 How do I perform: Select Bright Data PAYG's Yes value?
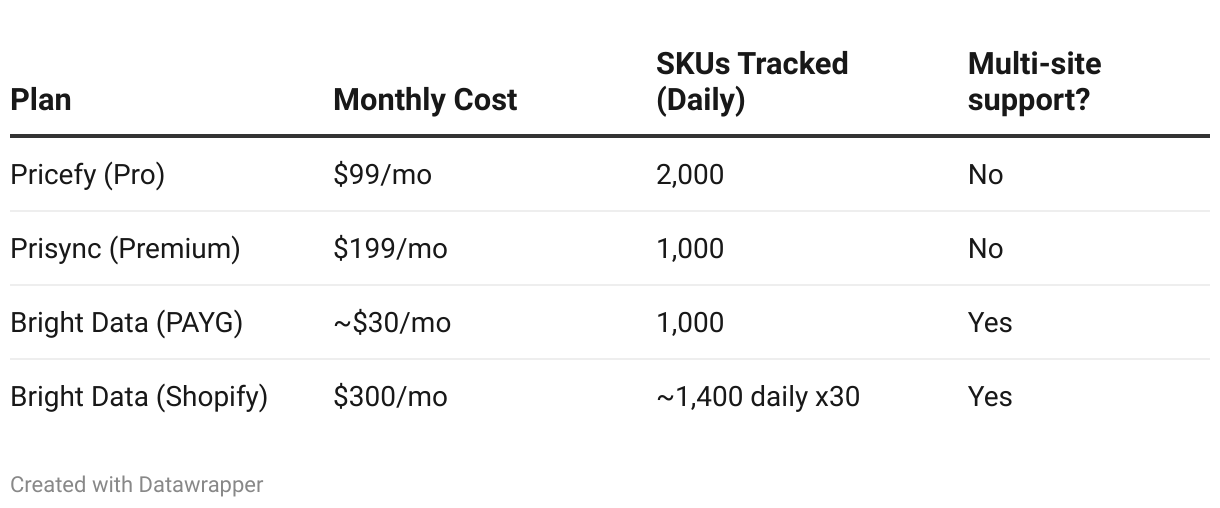990,323
